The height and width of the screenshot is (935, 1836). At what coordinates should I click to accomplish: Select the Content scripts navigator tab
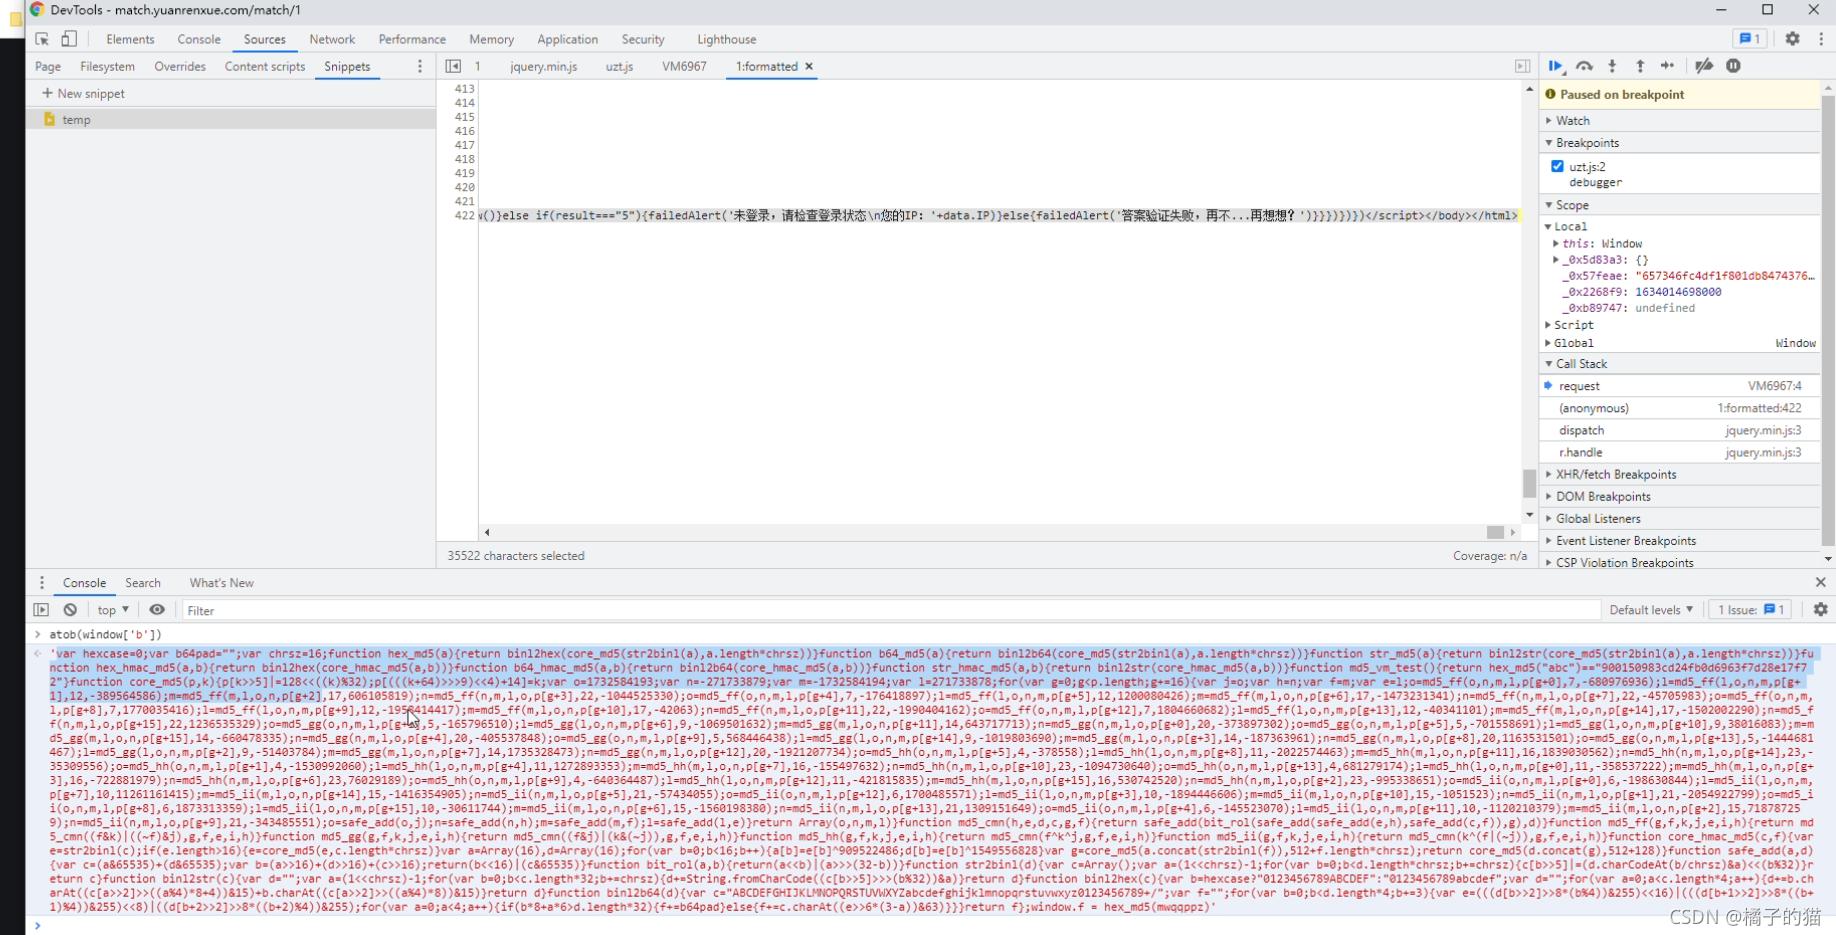pyautogui.click(x=265, y=66)
